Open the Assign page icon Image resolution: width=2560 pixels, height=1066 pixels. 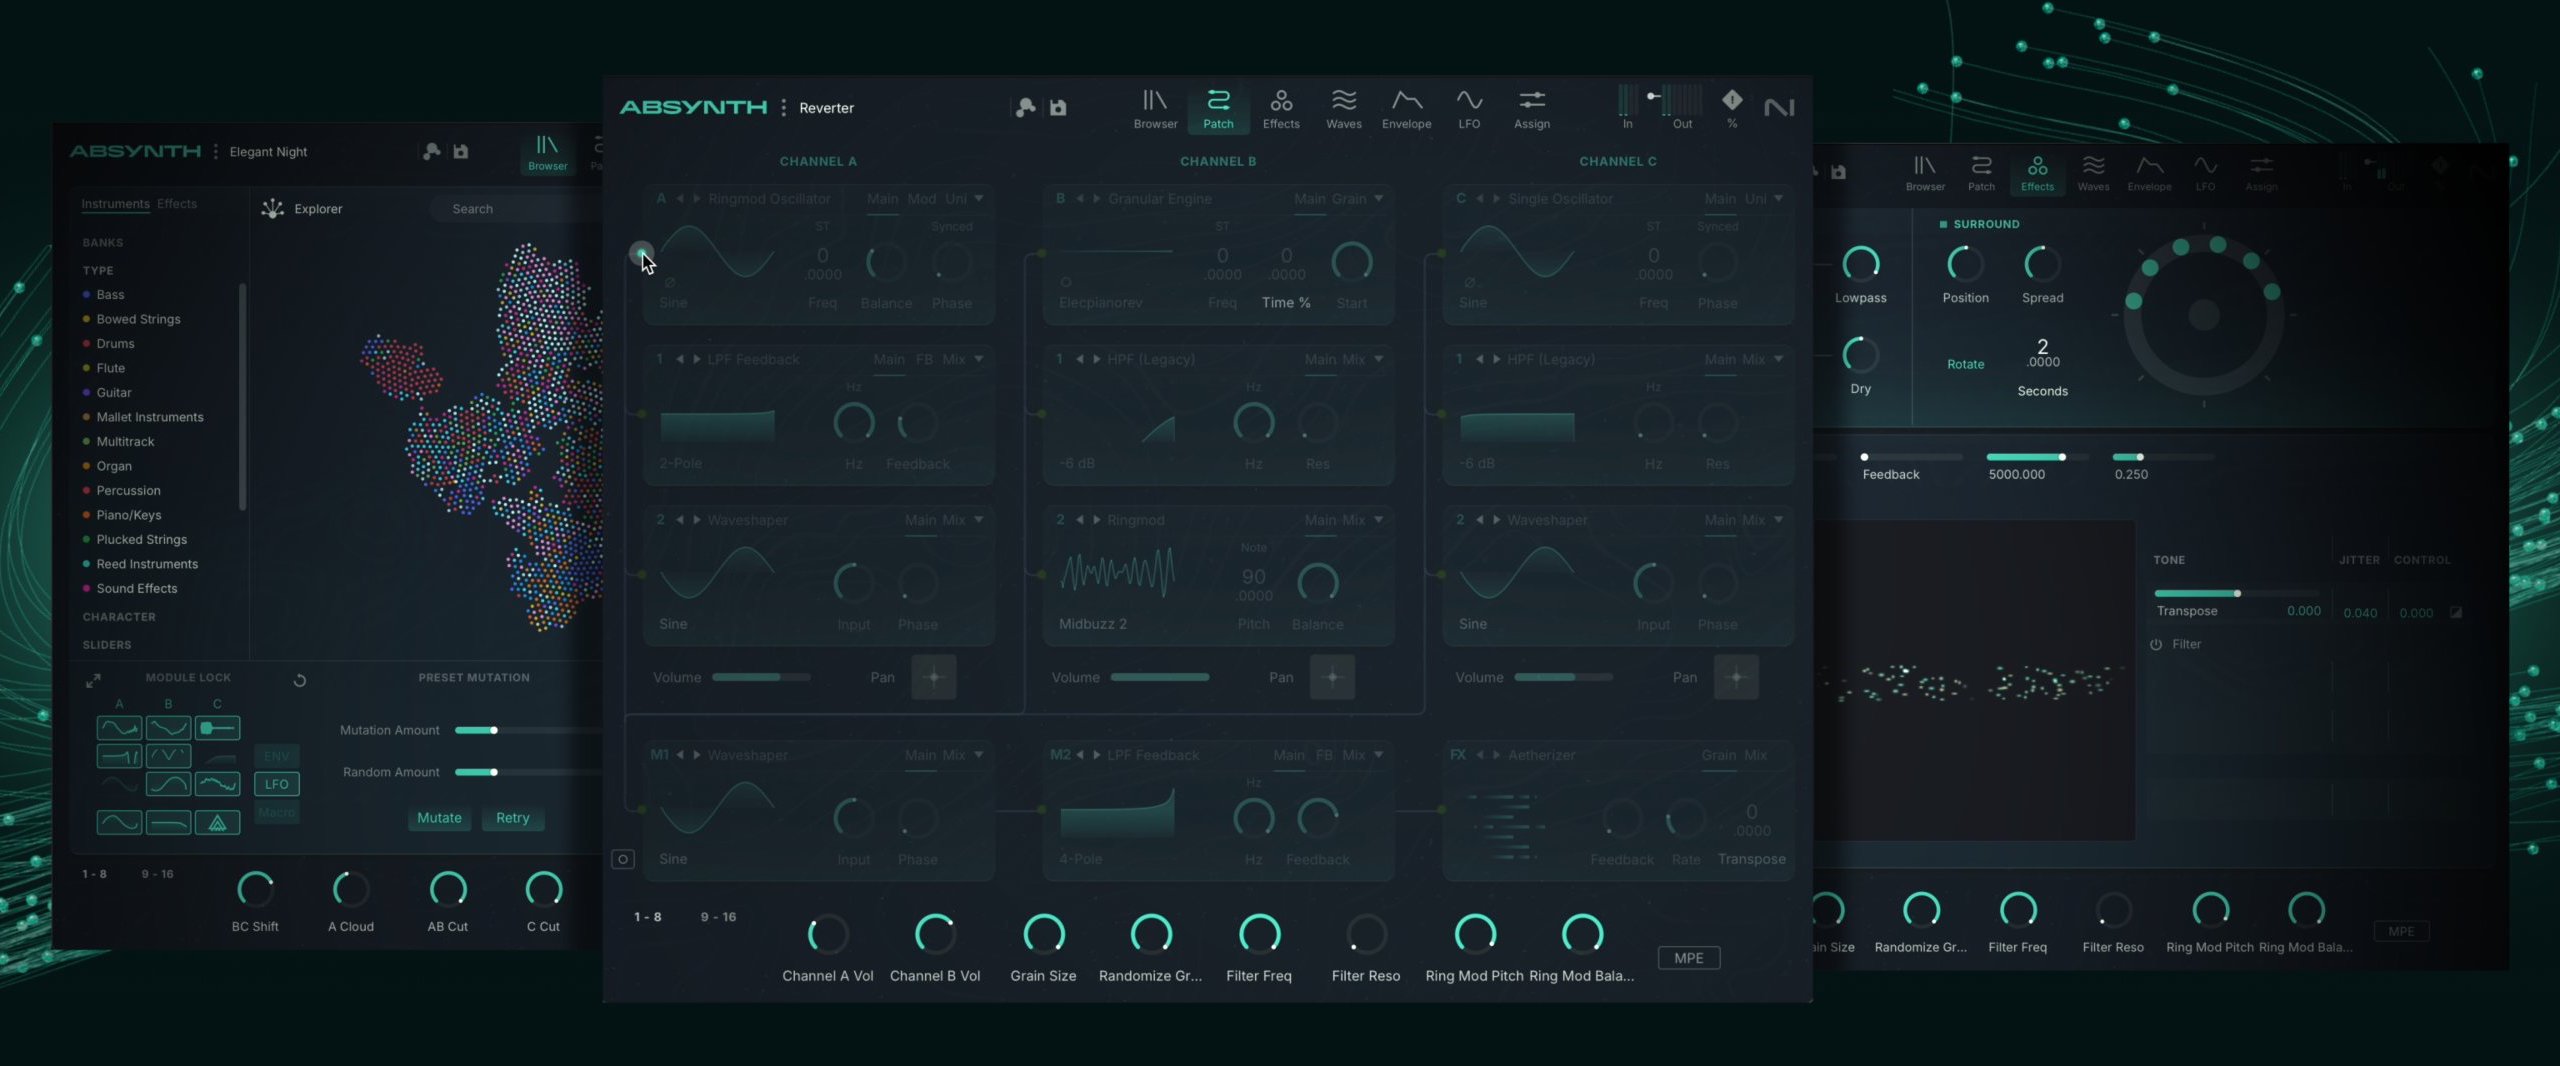1531,108
